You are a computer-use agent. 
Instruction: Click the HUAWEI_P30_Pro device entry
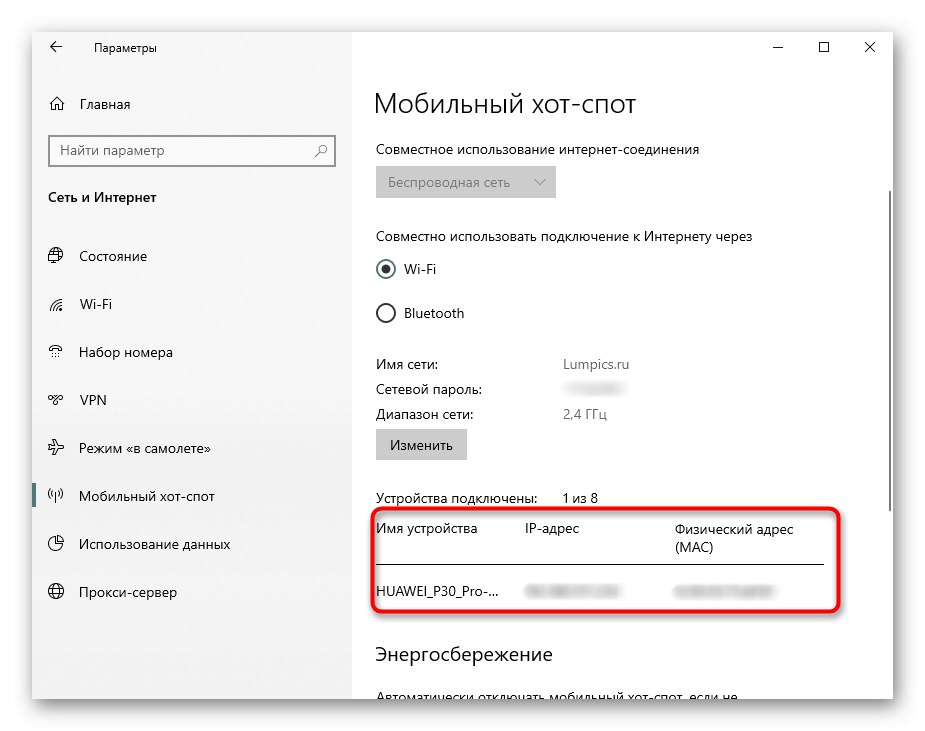pos(437,591)
